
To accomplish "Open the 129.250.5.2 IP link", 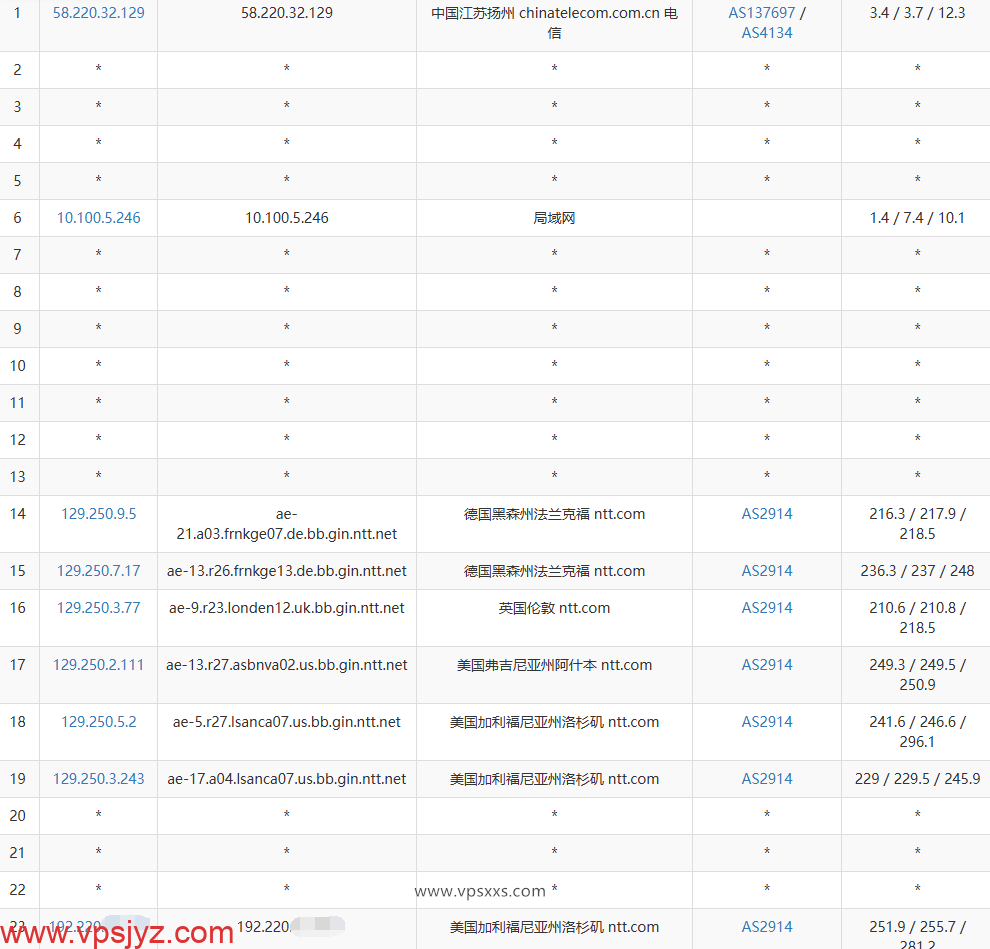I will click(x=98, y=722).
